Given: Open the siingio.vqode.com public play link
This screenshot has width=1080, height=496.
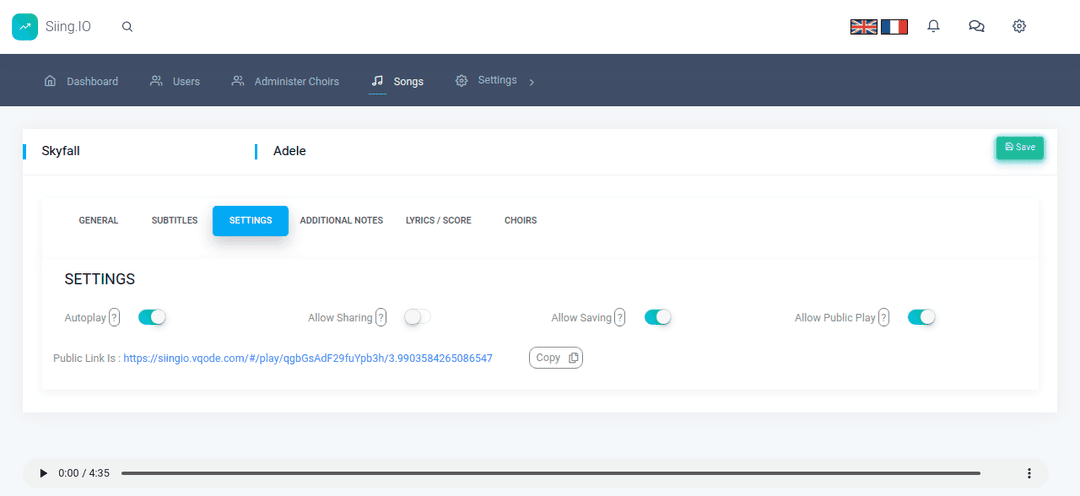Looking at the screenshot, I should (x=308, y=358).
